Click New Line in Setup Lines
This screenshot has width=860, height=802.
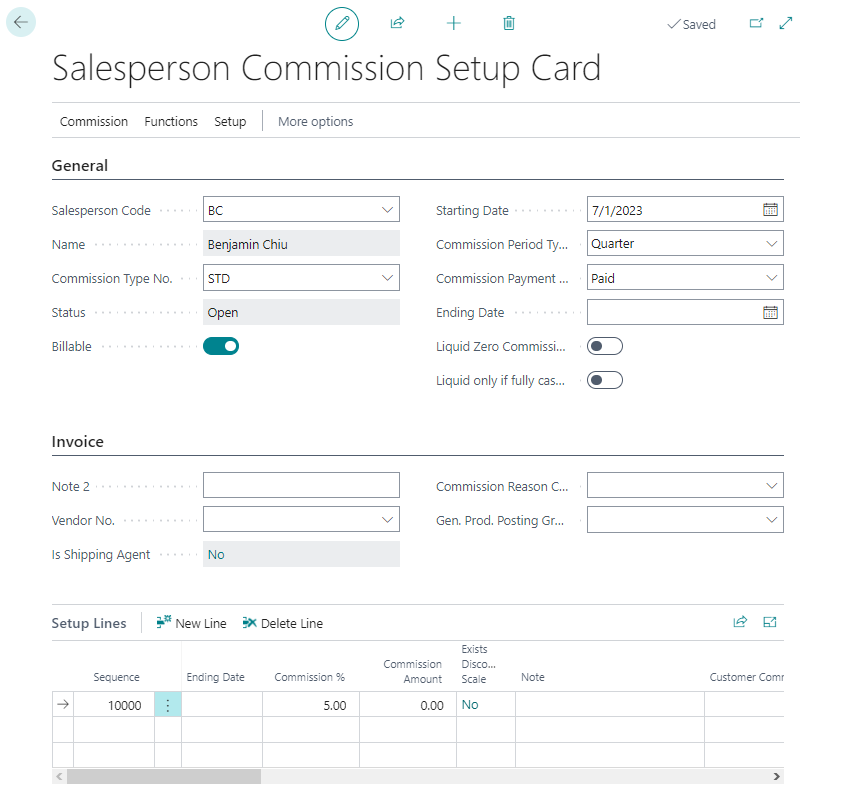[x=192, y=623]
